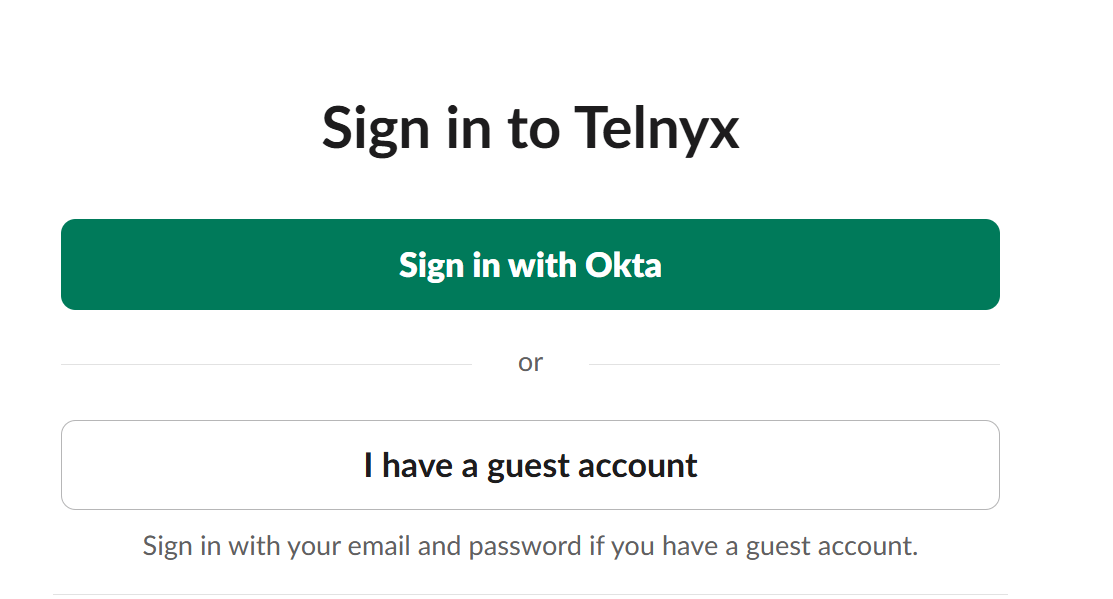This screenshot has width=1113, height=599.
Task: Click the bottom horizontal separator line
Action: [x=530, y=592]
